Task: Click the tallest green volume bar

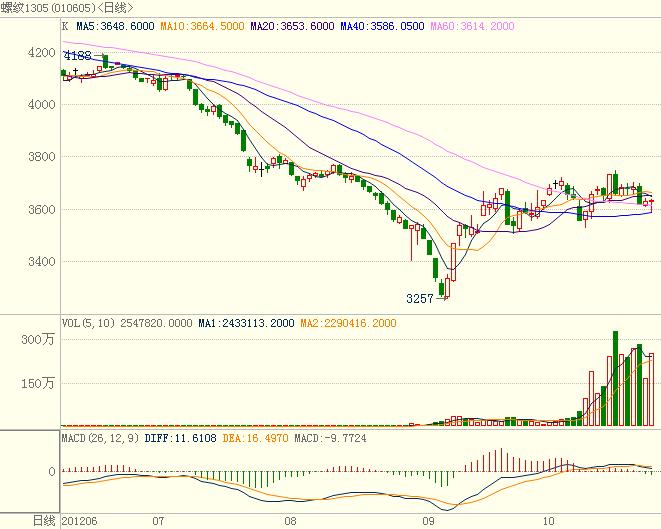Action: [616, 379]
